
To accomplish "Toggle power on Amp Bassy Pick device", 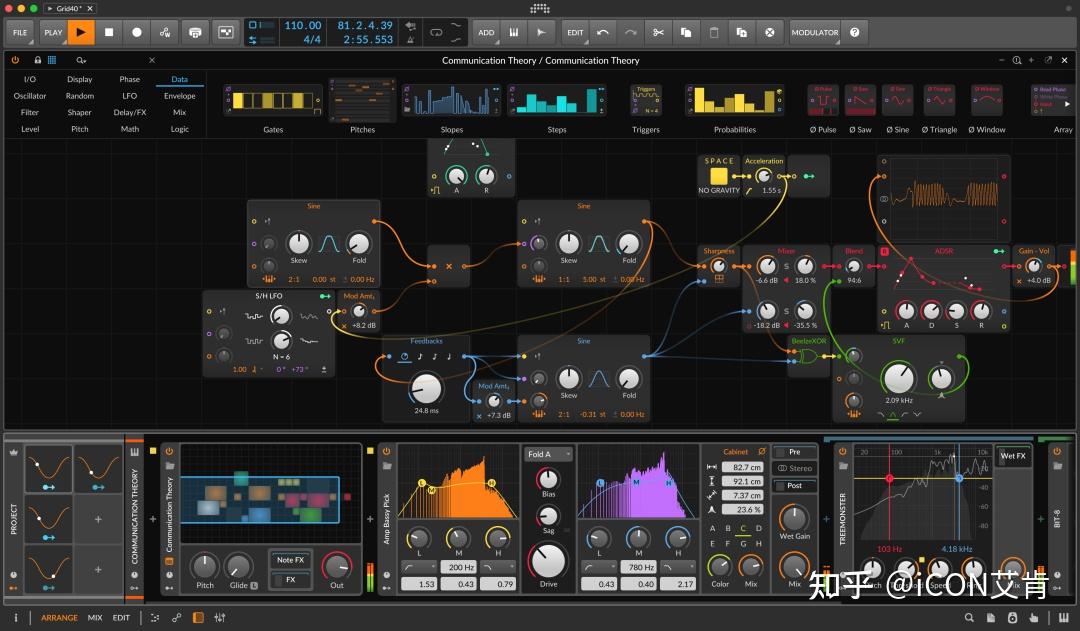I will [385, 451].
